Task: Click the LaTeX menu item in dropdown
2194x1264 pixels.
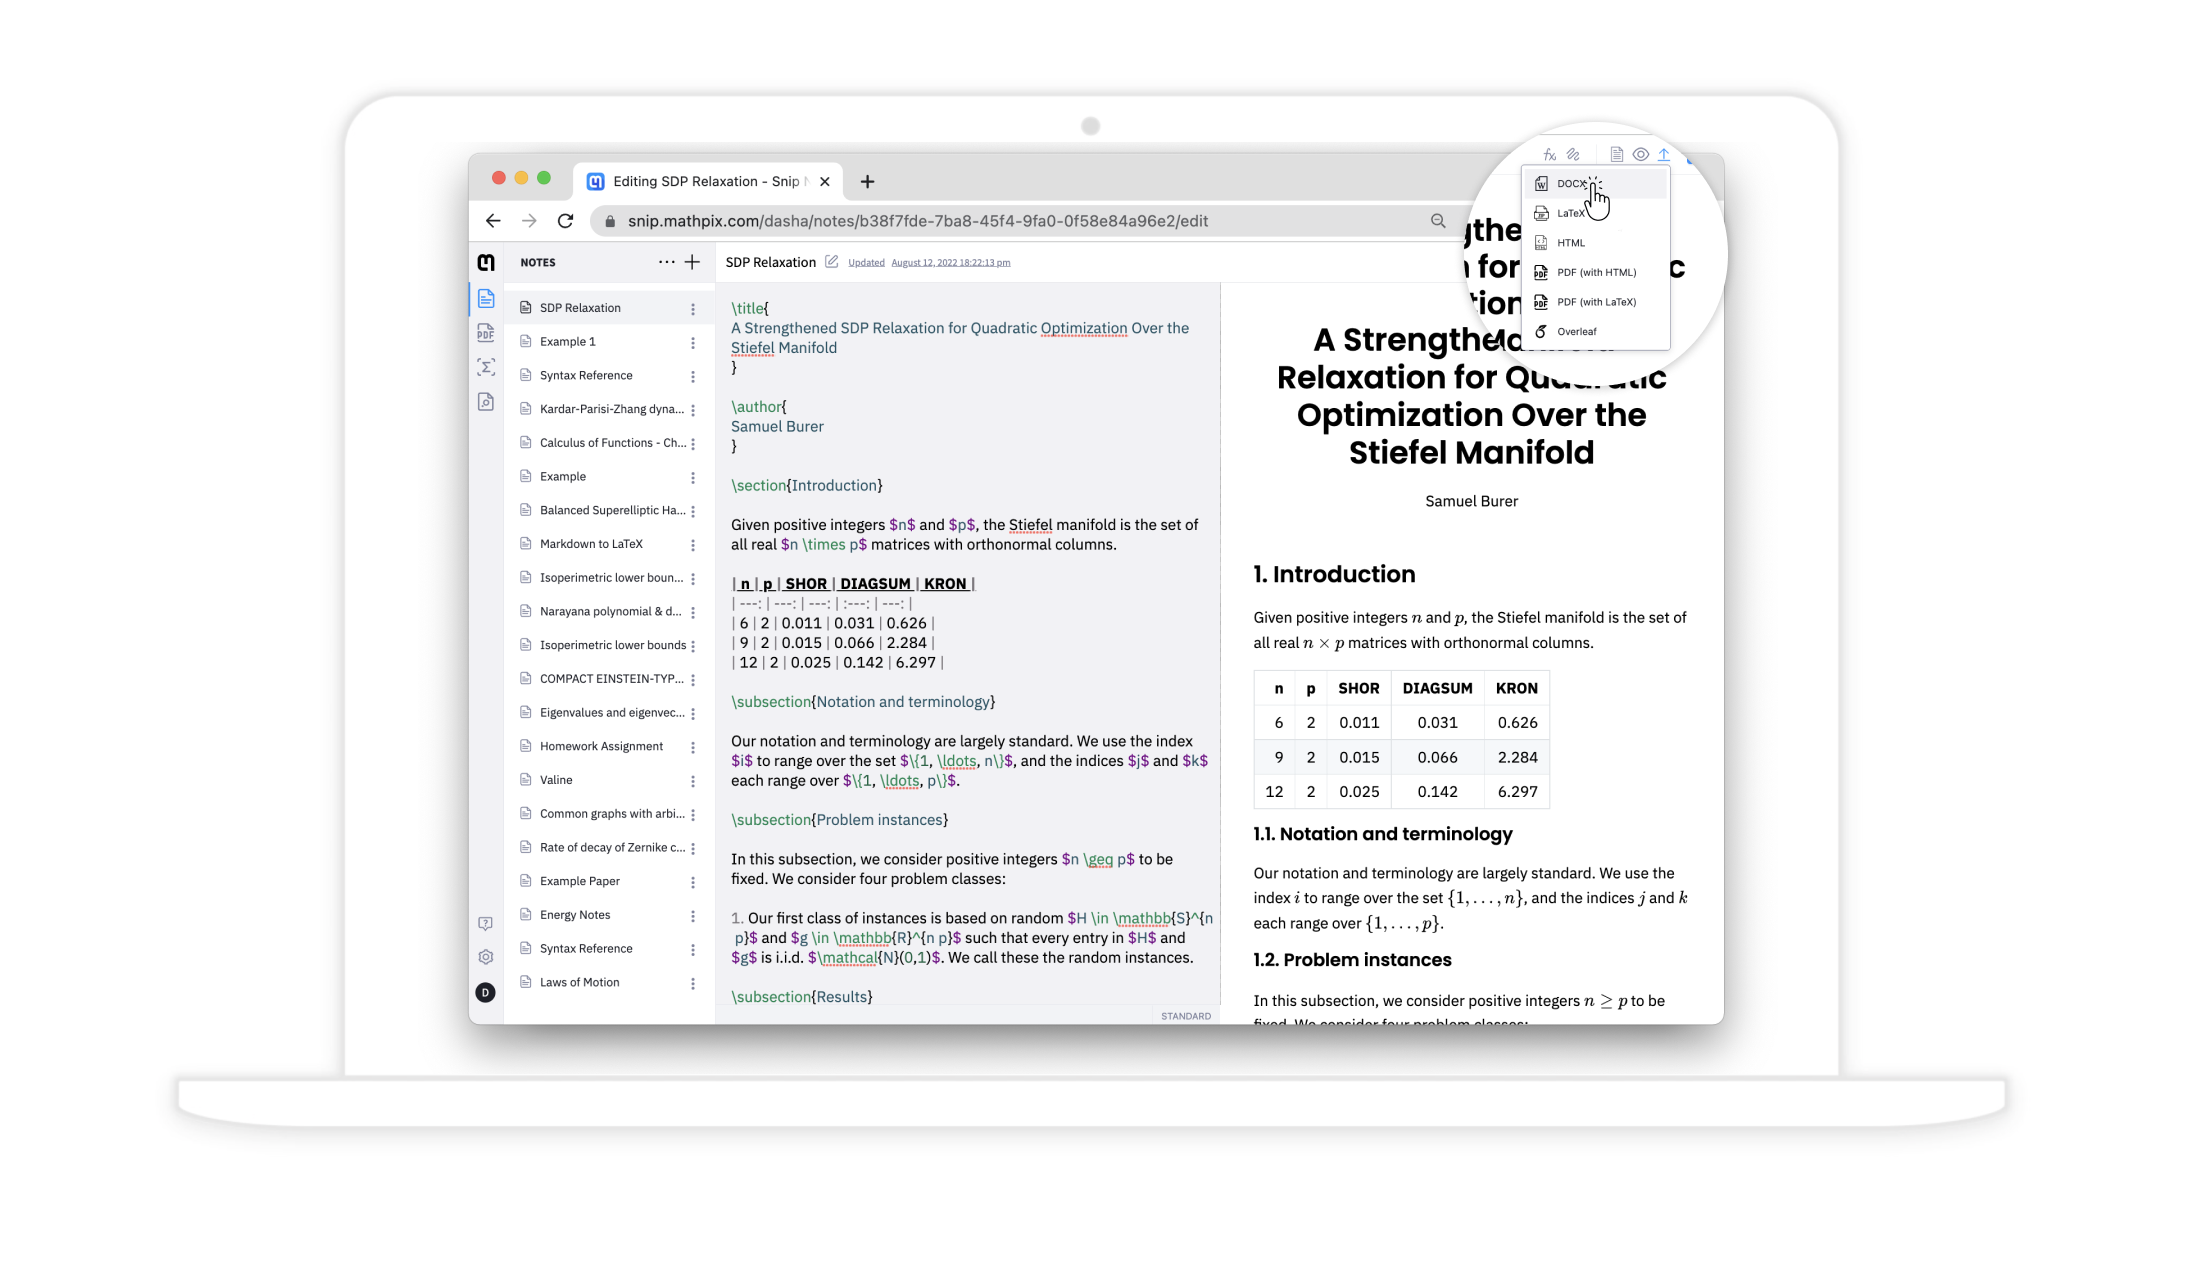Action: point(1572,212)
